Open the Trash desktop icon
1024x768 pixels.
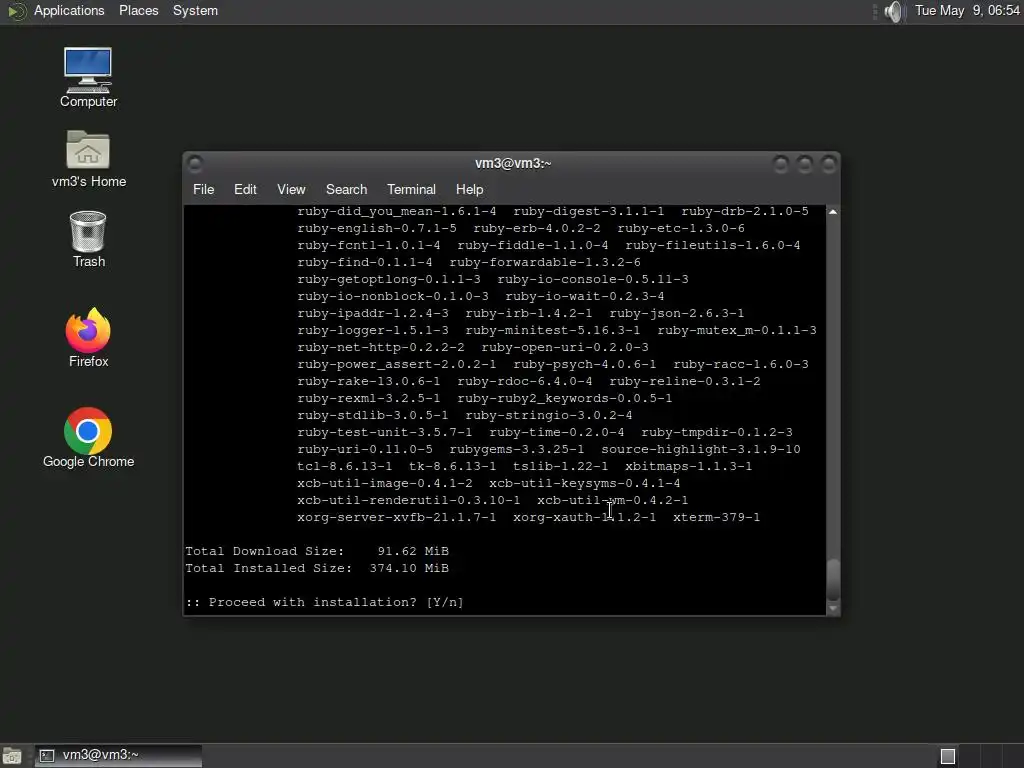(88, 239)
